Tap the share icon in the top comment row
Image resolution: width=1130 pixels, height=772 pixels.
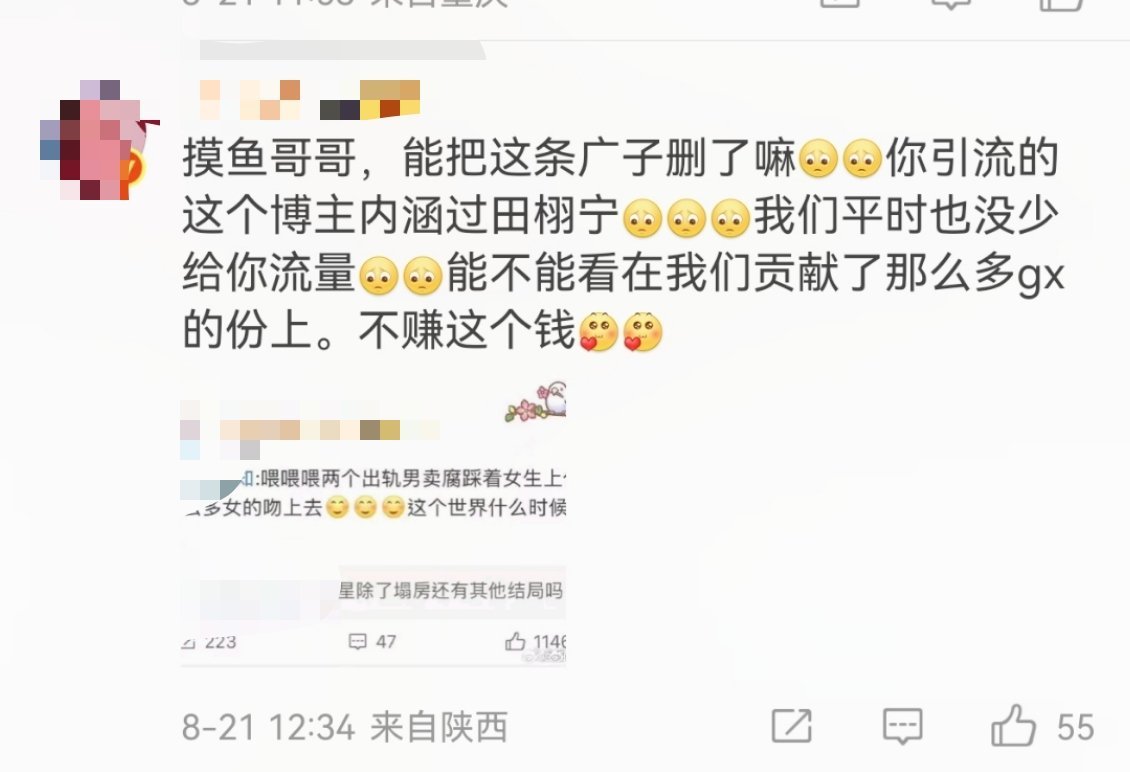pyautogui.click(x=839, y=4)
